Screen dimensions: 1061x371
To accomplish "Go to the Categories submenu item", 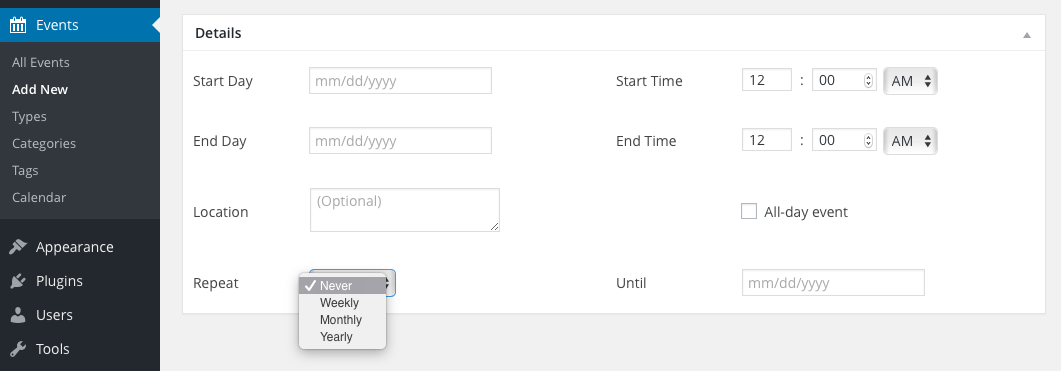I will [x=44, y=144].
